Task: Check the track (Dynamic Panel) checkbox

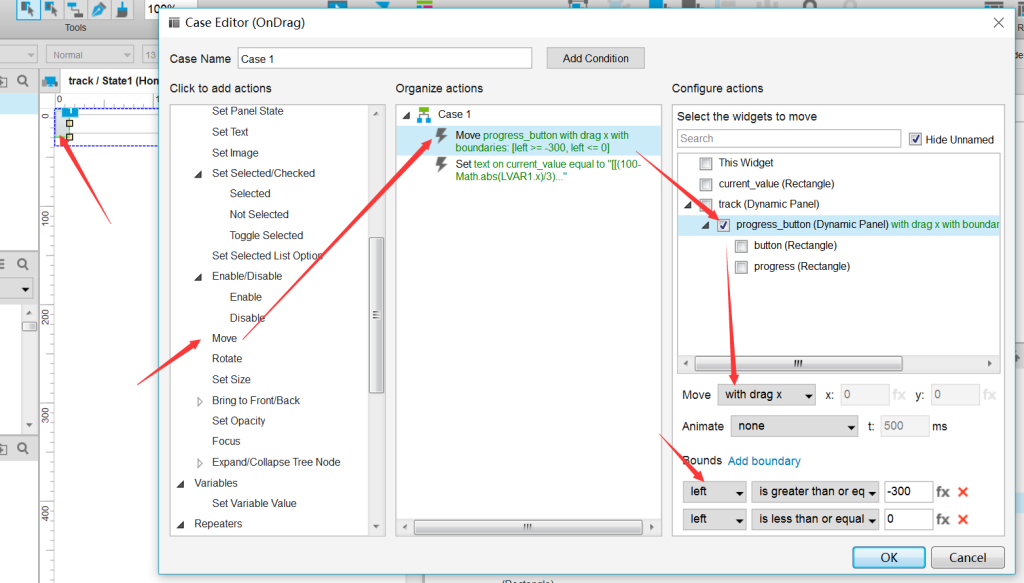Action: pos(705,204)
